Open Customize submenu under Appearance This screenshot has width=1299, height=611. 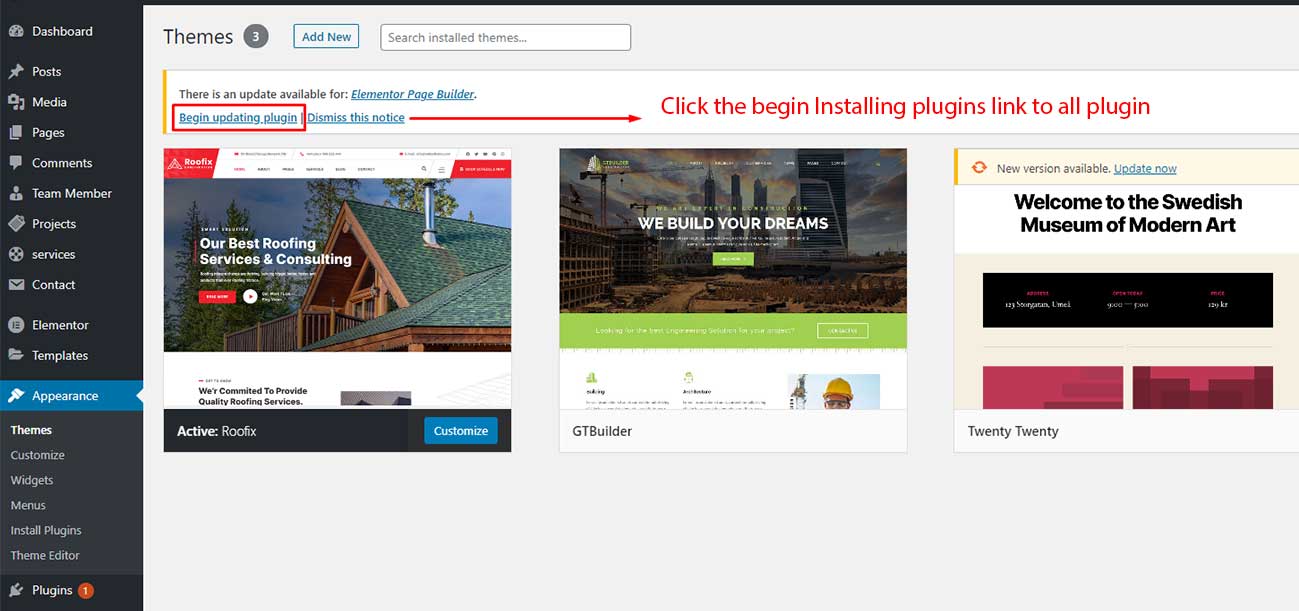[37, 455]
